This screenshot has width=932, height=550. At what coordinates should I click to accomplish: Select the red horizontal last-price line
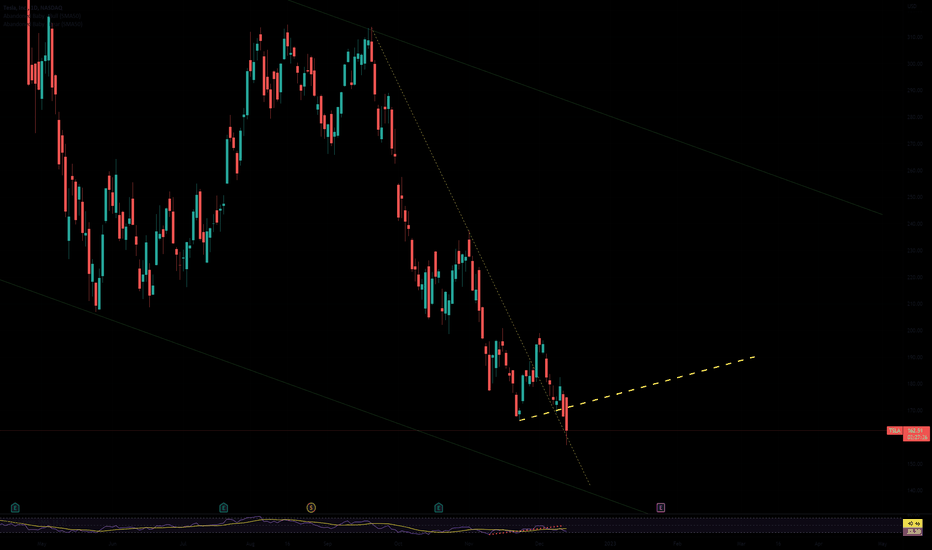tap(443, 430)
